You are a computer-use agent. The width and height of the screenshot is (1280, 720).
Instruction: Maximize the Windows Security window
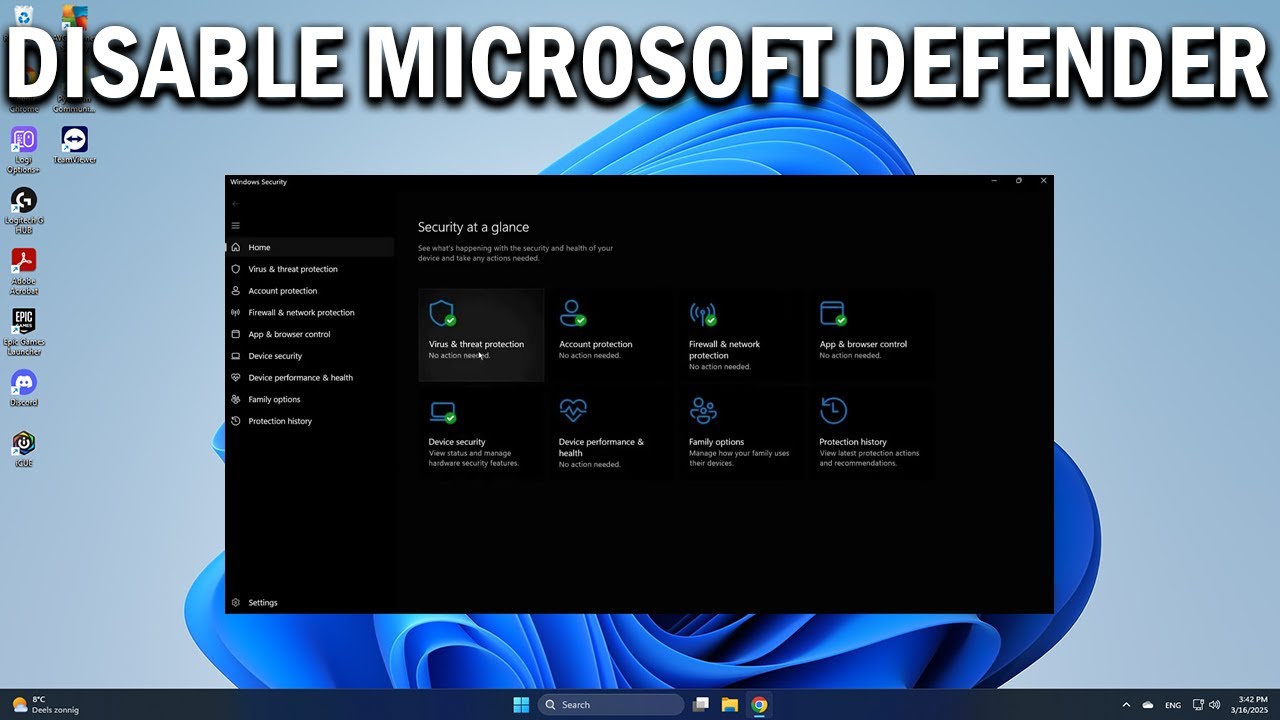[1019, 181]
